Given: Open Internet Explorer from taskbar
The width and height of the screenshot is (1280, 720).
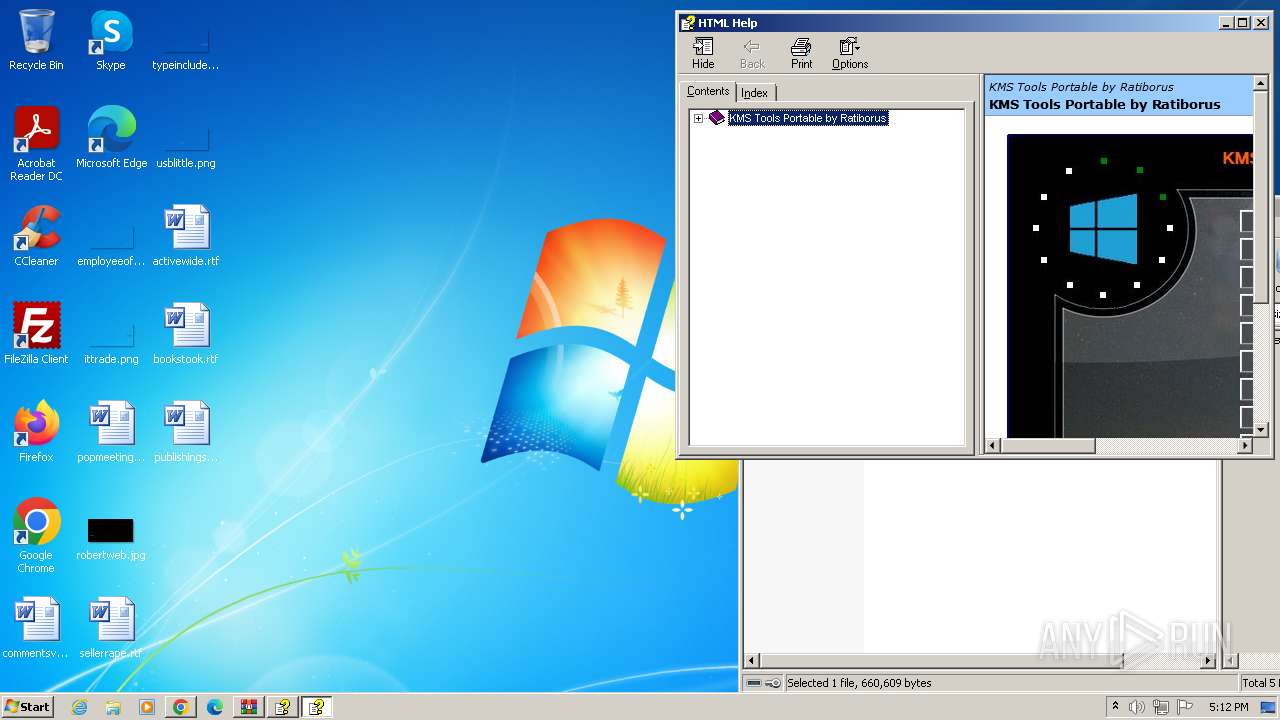Looking at the screenshot, I should [x=79, y=707].
